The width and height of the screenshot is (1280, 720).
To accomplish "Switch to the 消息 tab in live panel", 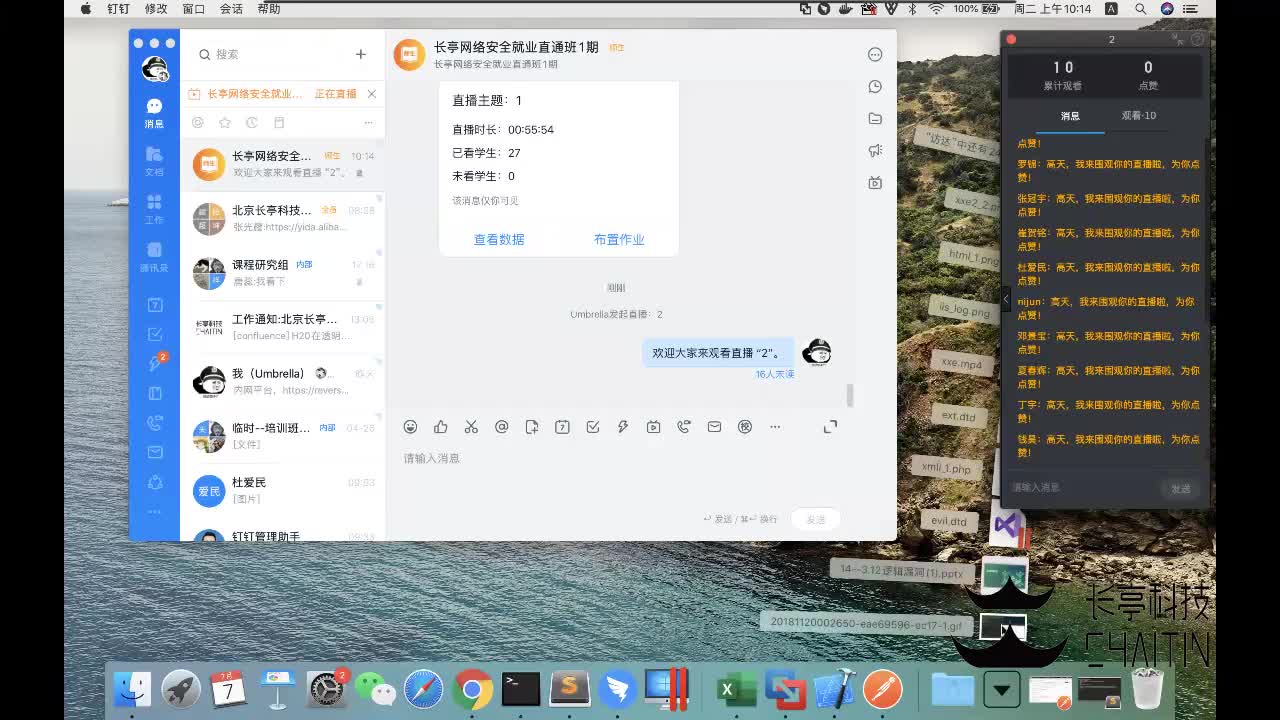I will (1070, 116).
